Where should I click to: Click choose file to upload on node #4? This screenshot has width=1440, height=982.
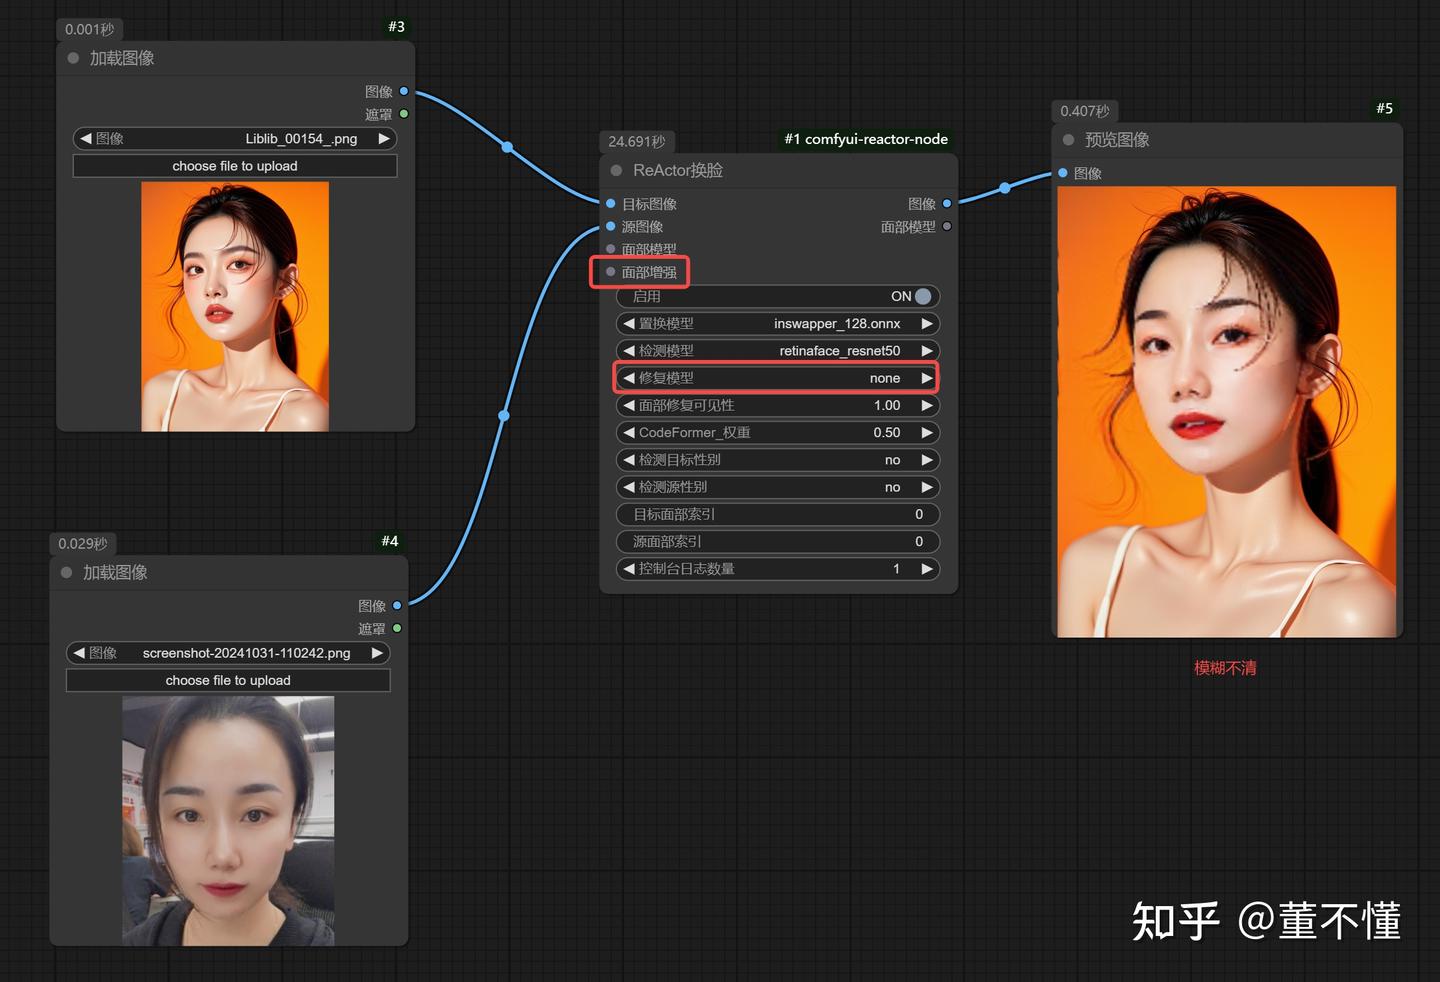[227, 680]
